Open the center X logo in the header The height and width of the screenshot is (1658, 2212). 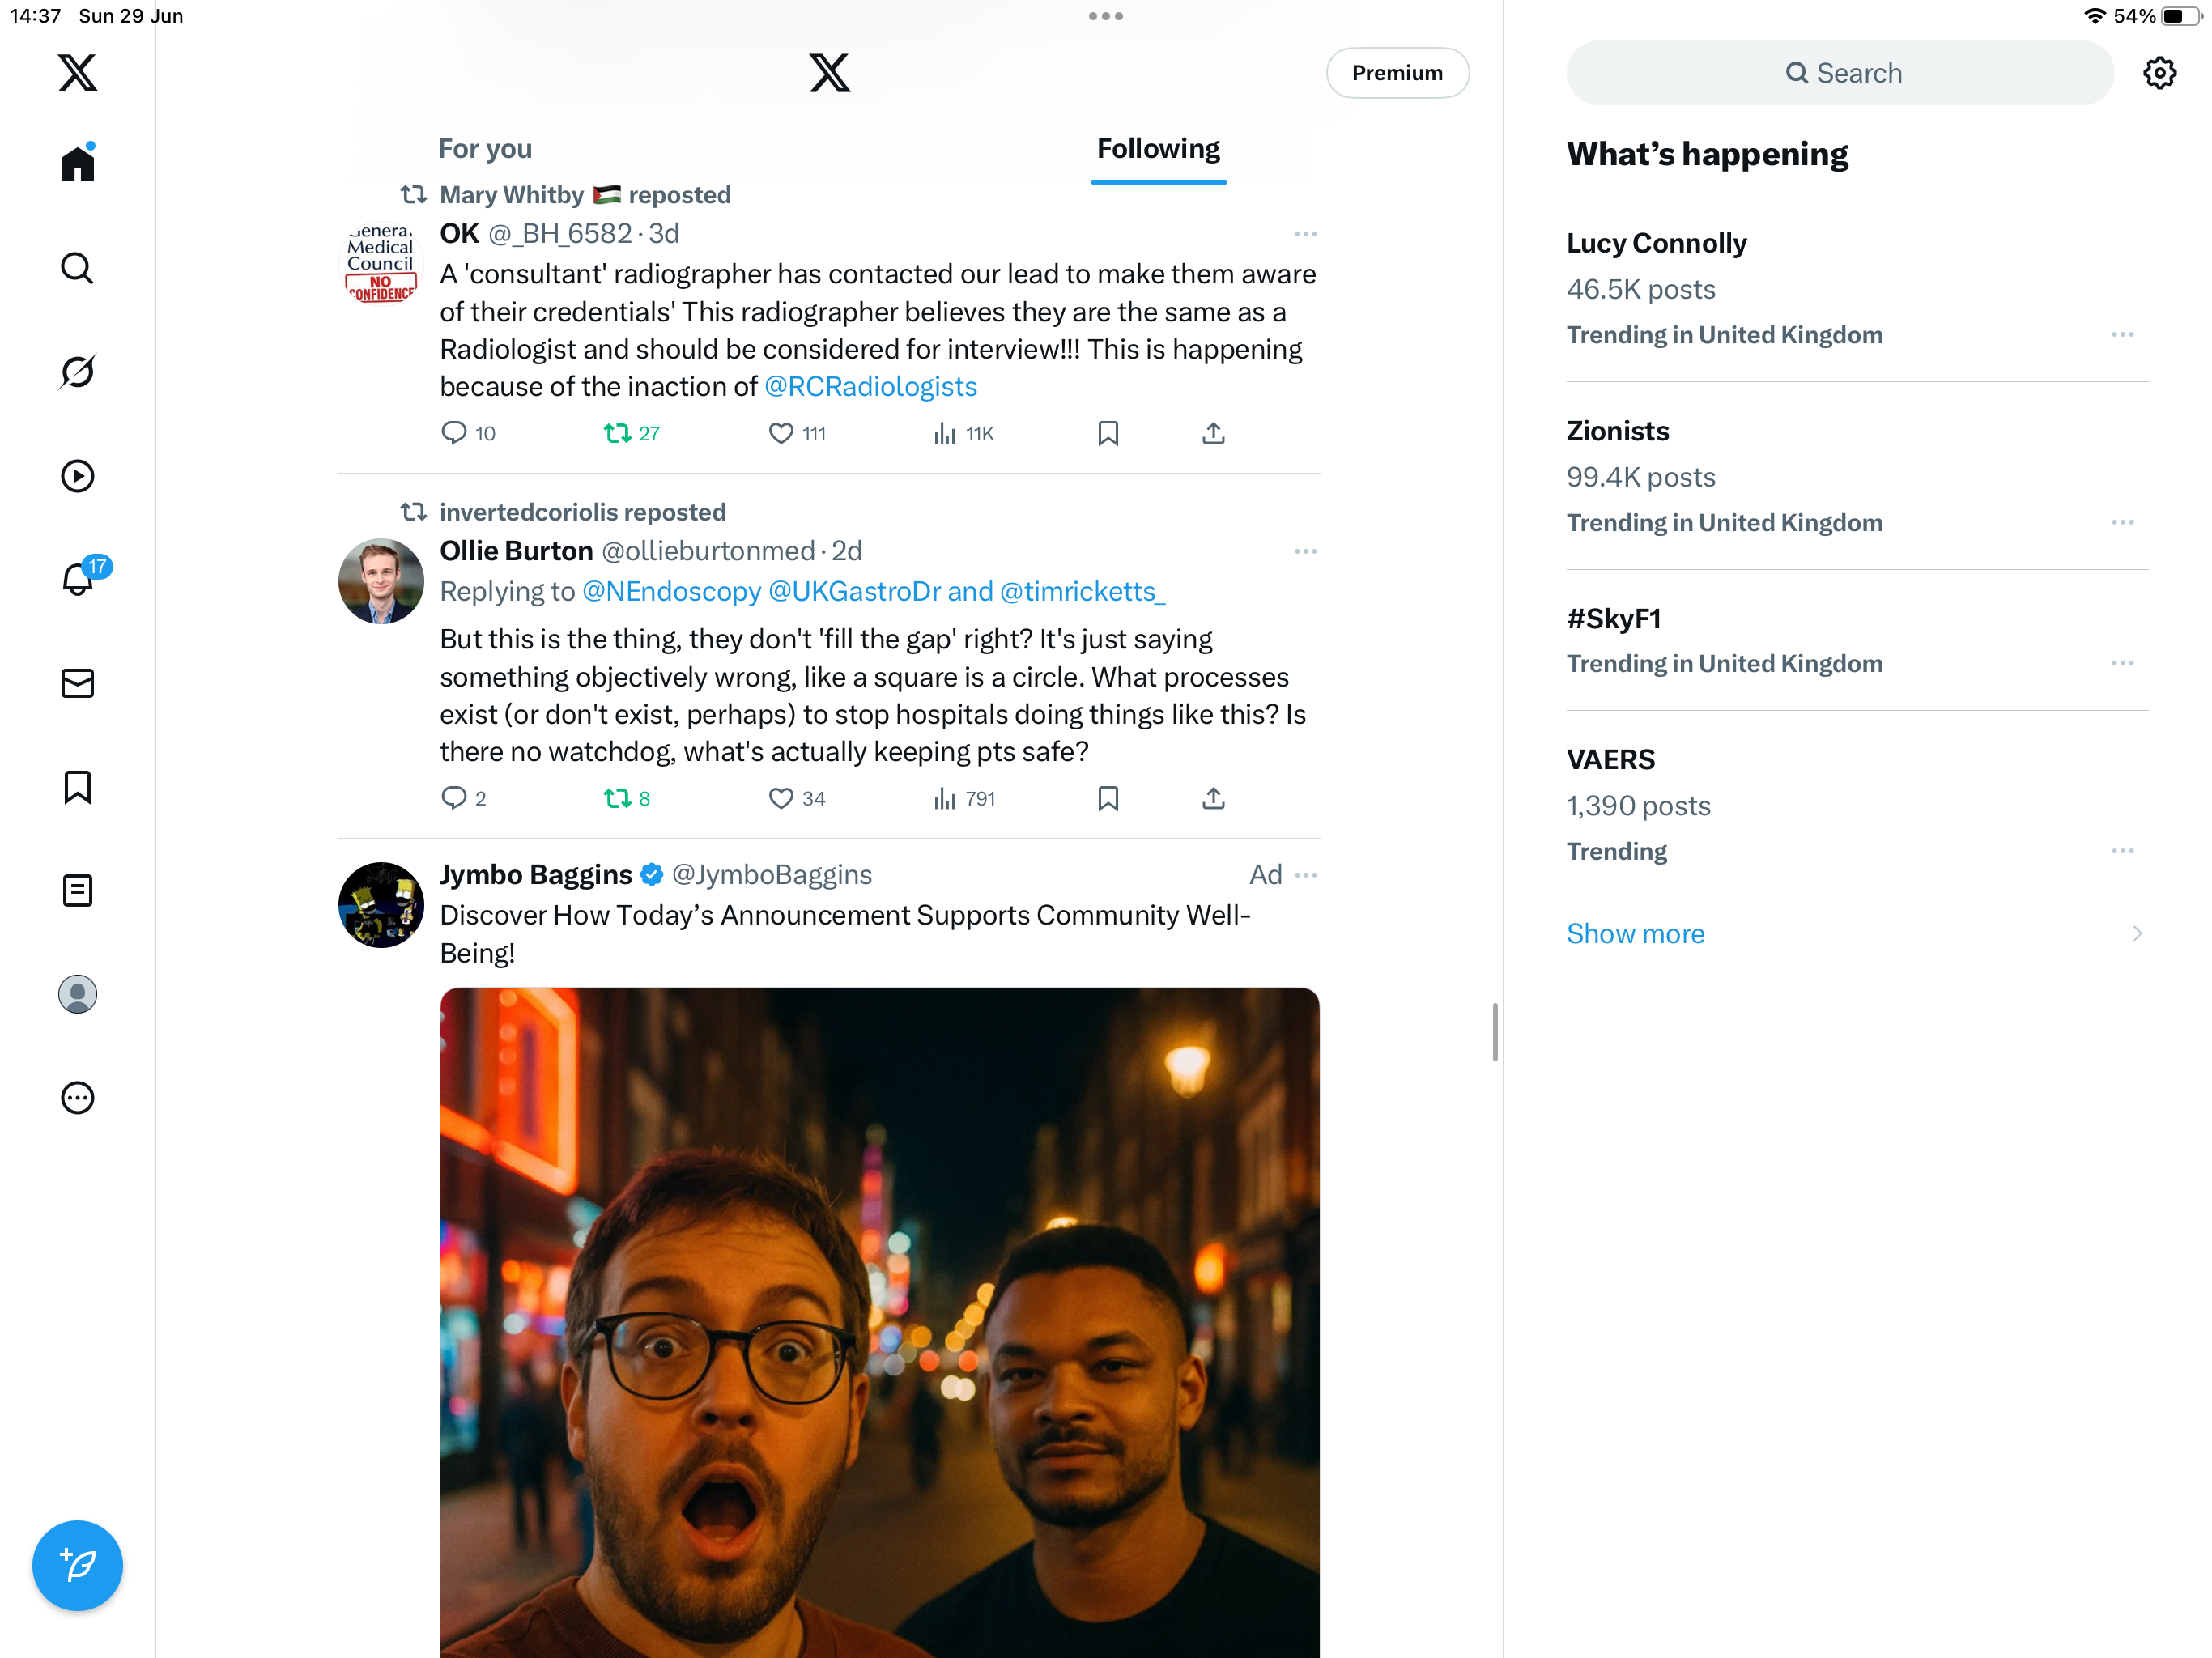pyautogui.click(x=829, y=73)
